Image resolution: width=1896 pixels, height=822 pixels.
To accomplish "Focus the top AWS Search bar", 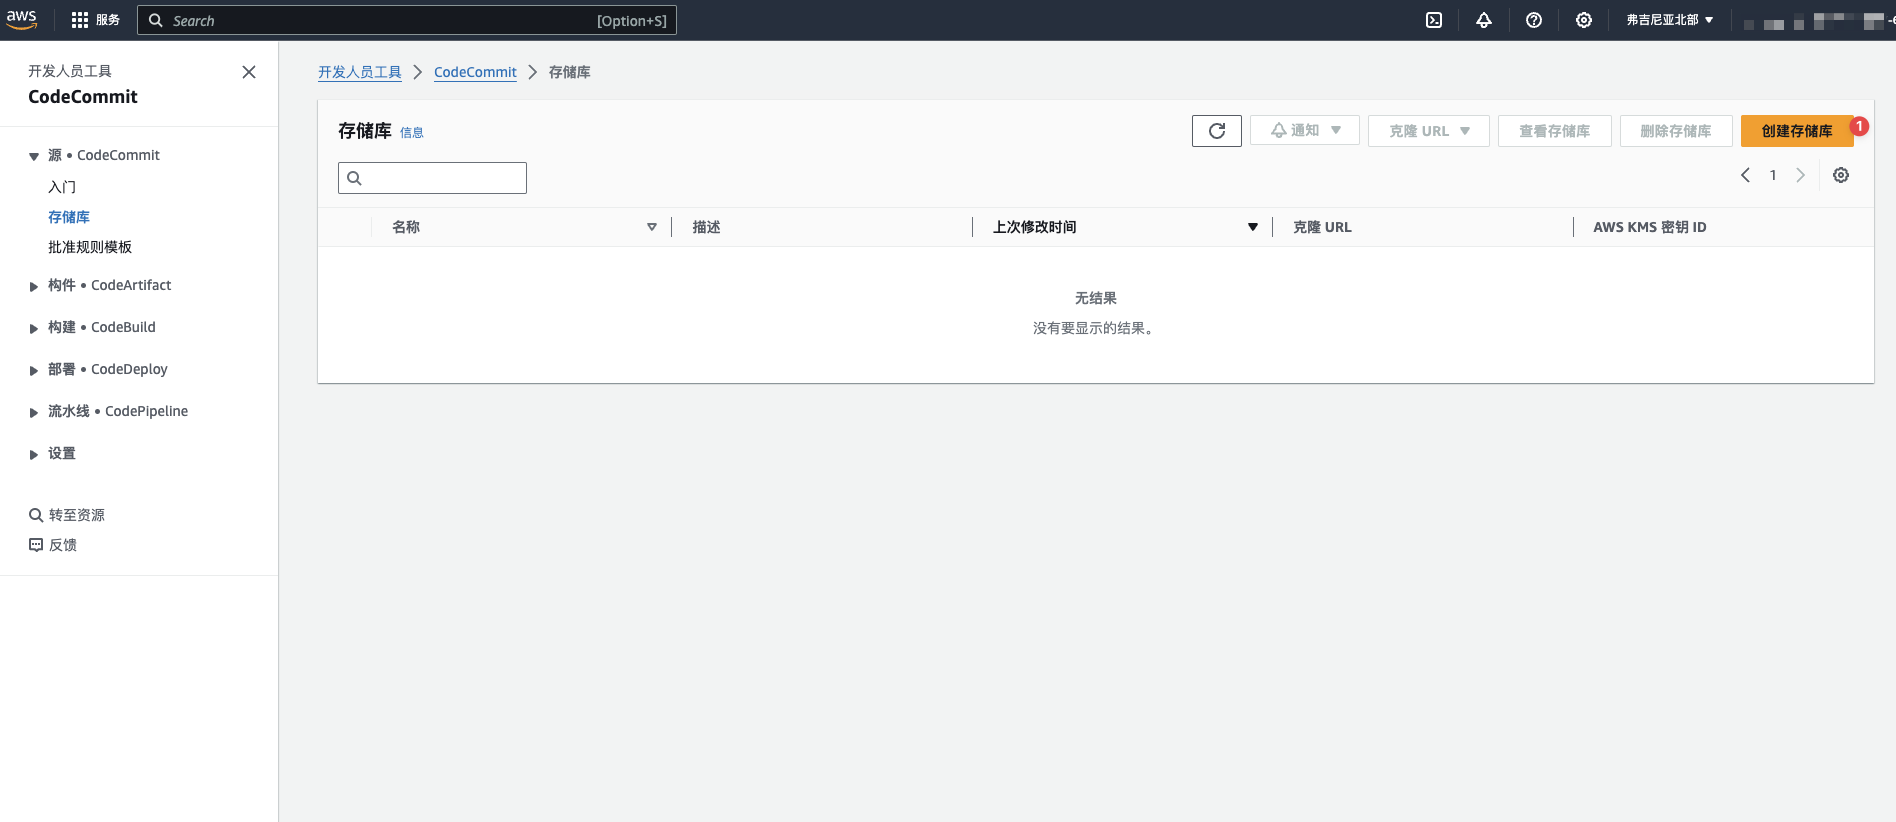I will click(407, 20).
